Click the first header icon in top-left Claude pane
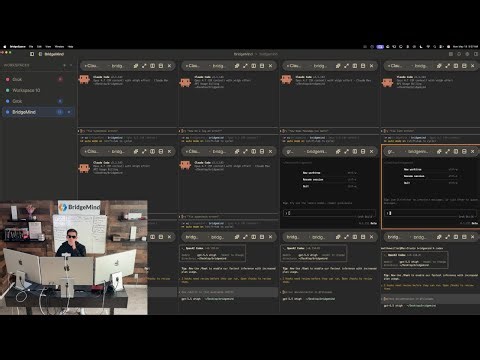This screenshot has height=360, width=480. (x=136, y=66)
